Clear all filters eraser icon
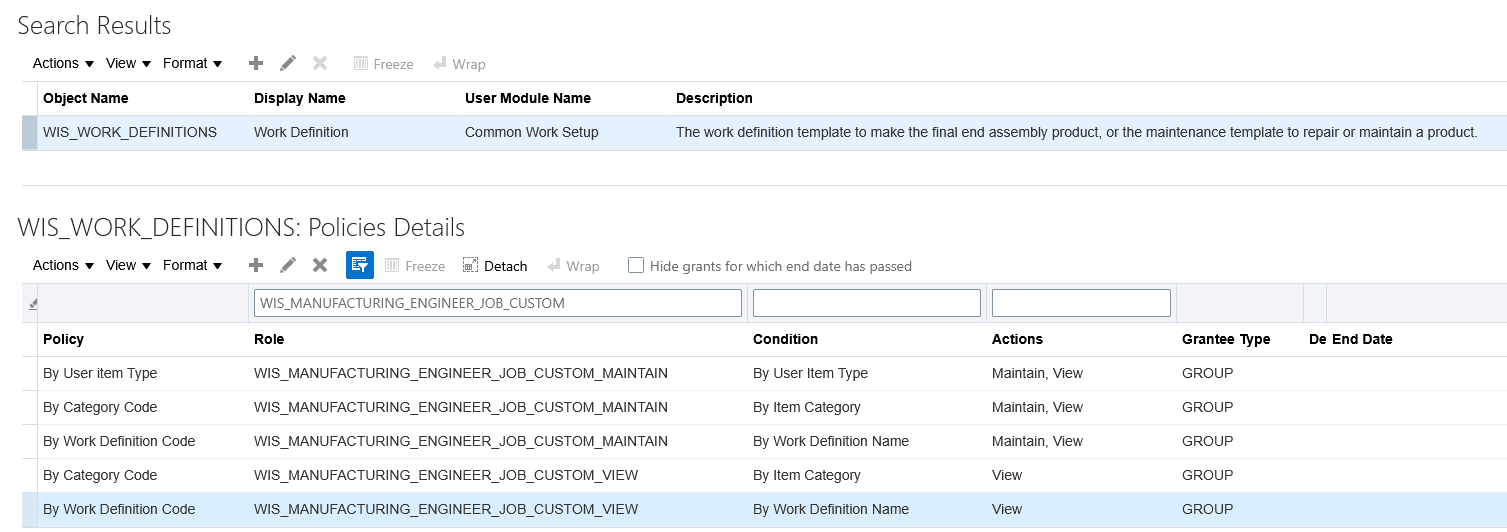This screenshot has width=1507, height=532. tap(32, 304)
